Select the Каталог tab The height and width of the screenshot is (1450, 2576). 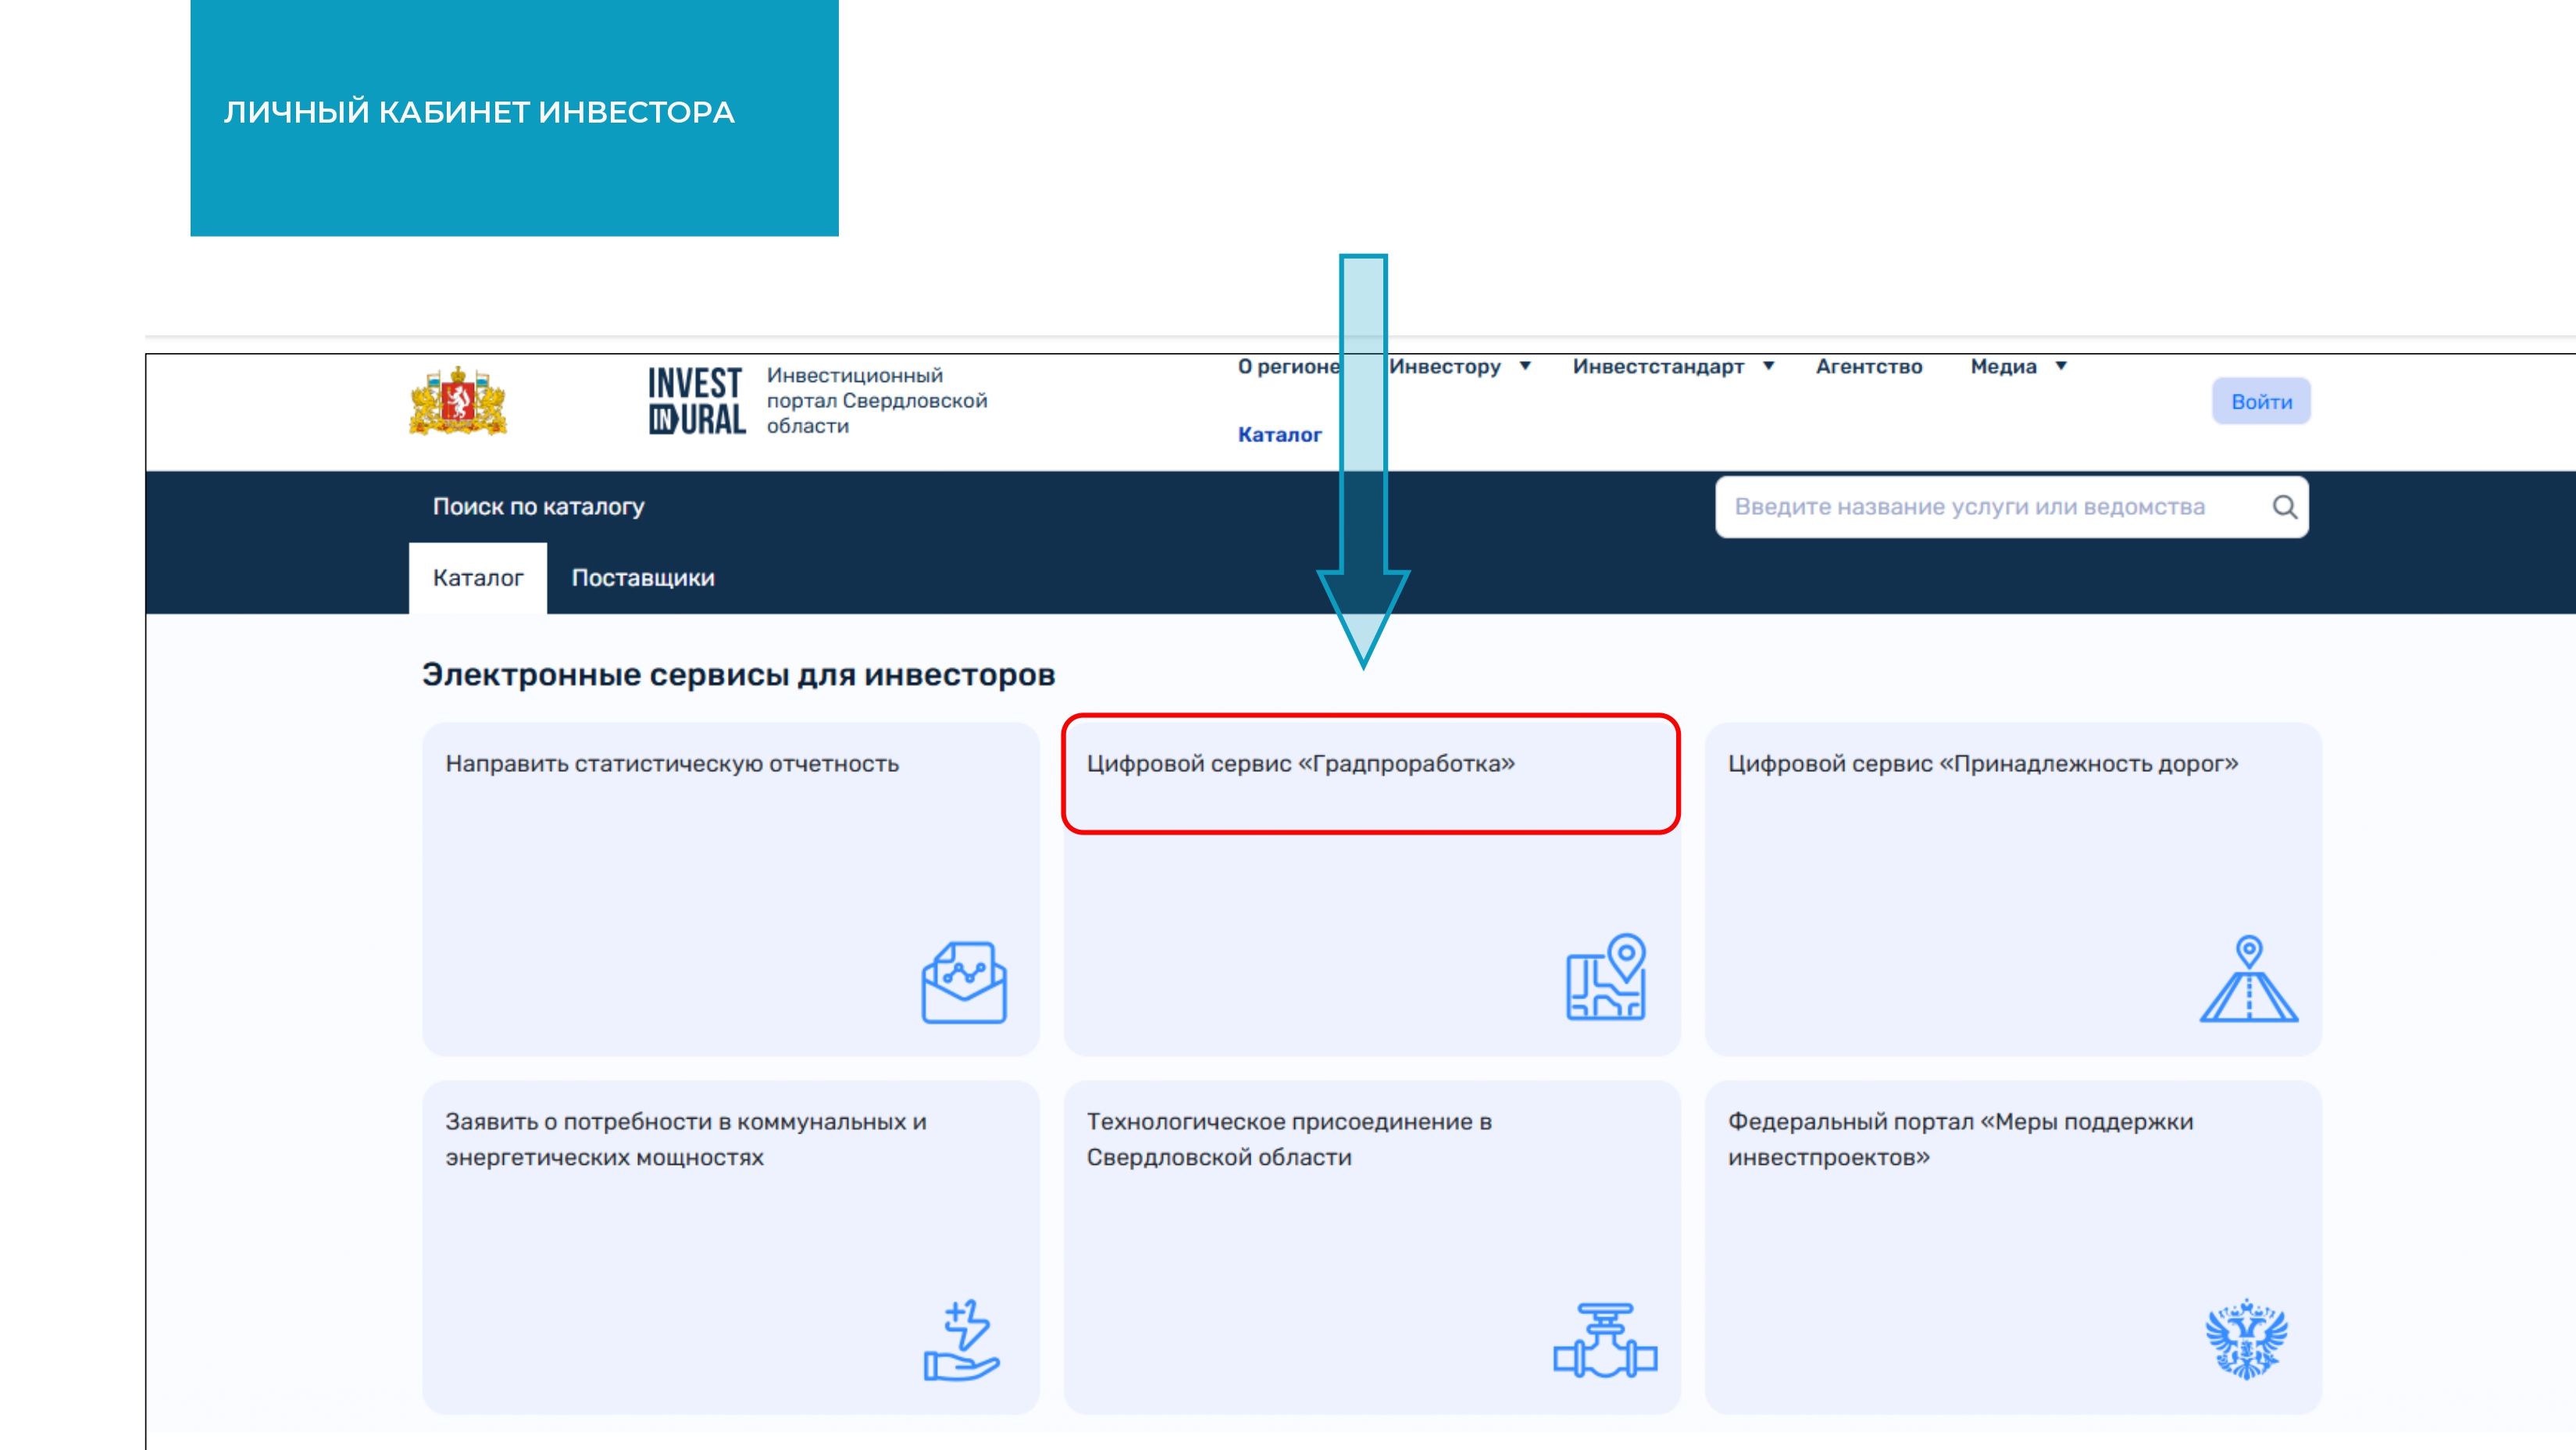(477, 578)
